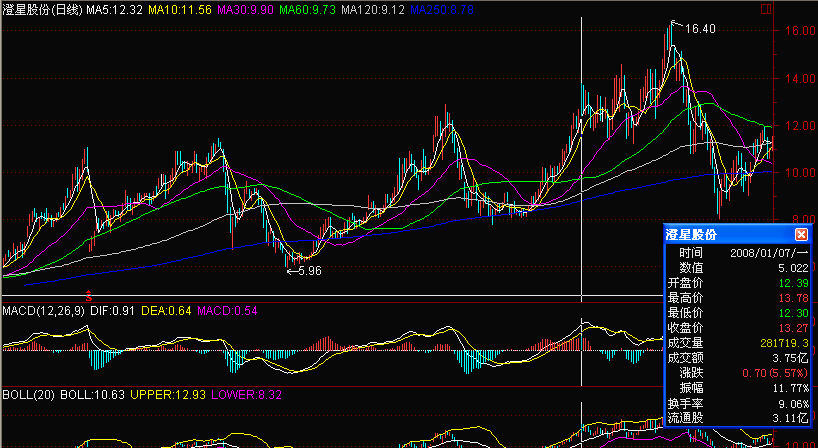Screen dimensions: 818x448
Task: Select the MA120:9.12 label
Action: tap(373, 9)
